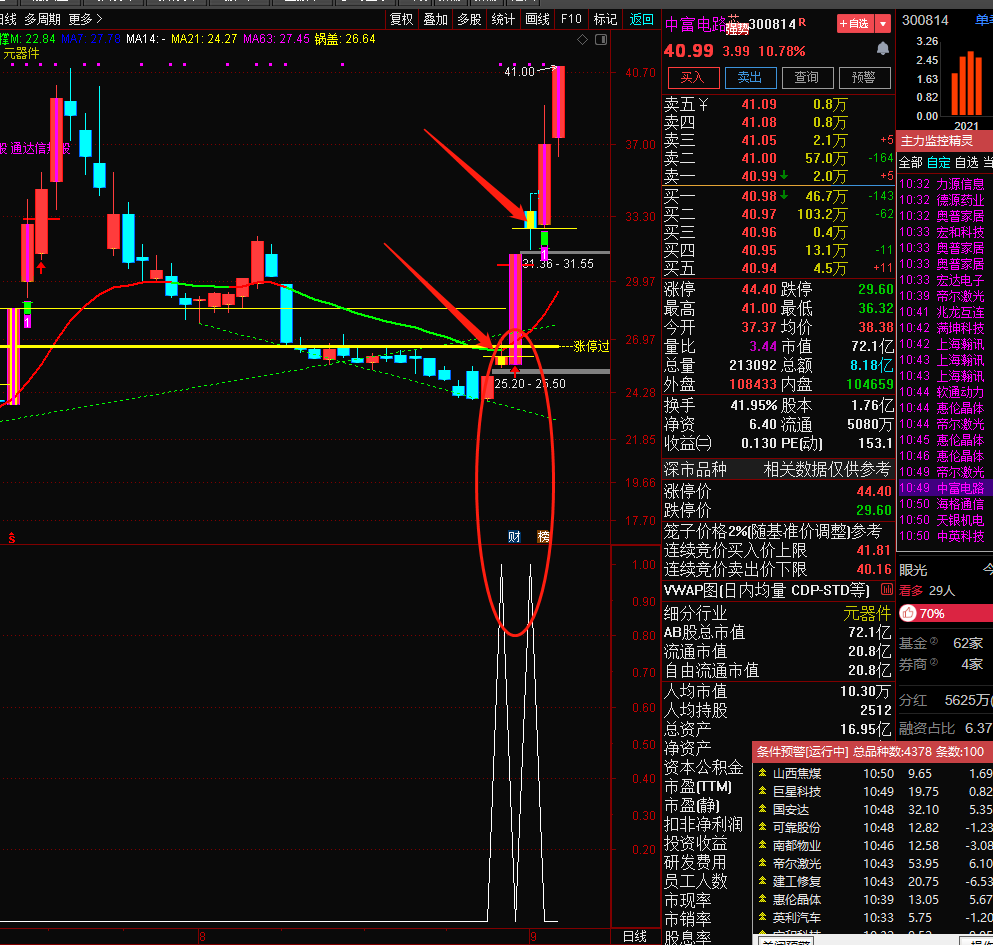Switch to the 全部 tab in monitor panel
The image size is (993, 945).
(911, 163)
